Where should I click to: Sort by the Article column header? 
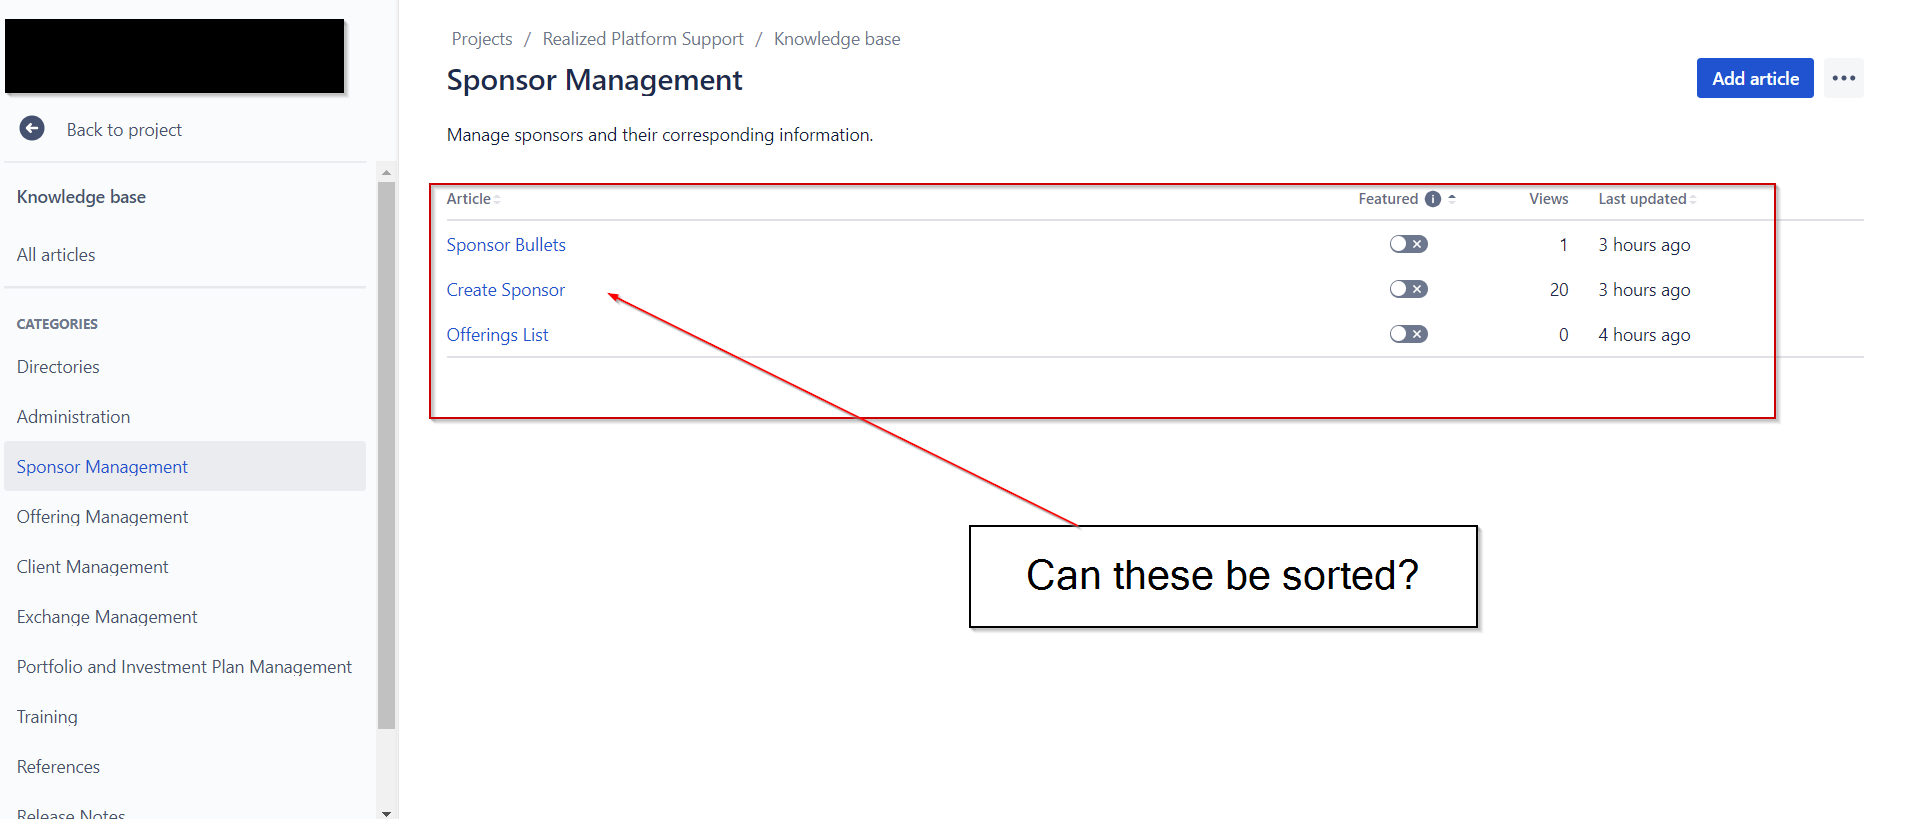click(x=473, y=199)
